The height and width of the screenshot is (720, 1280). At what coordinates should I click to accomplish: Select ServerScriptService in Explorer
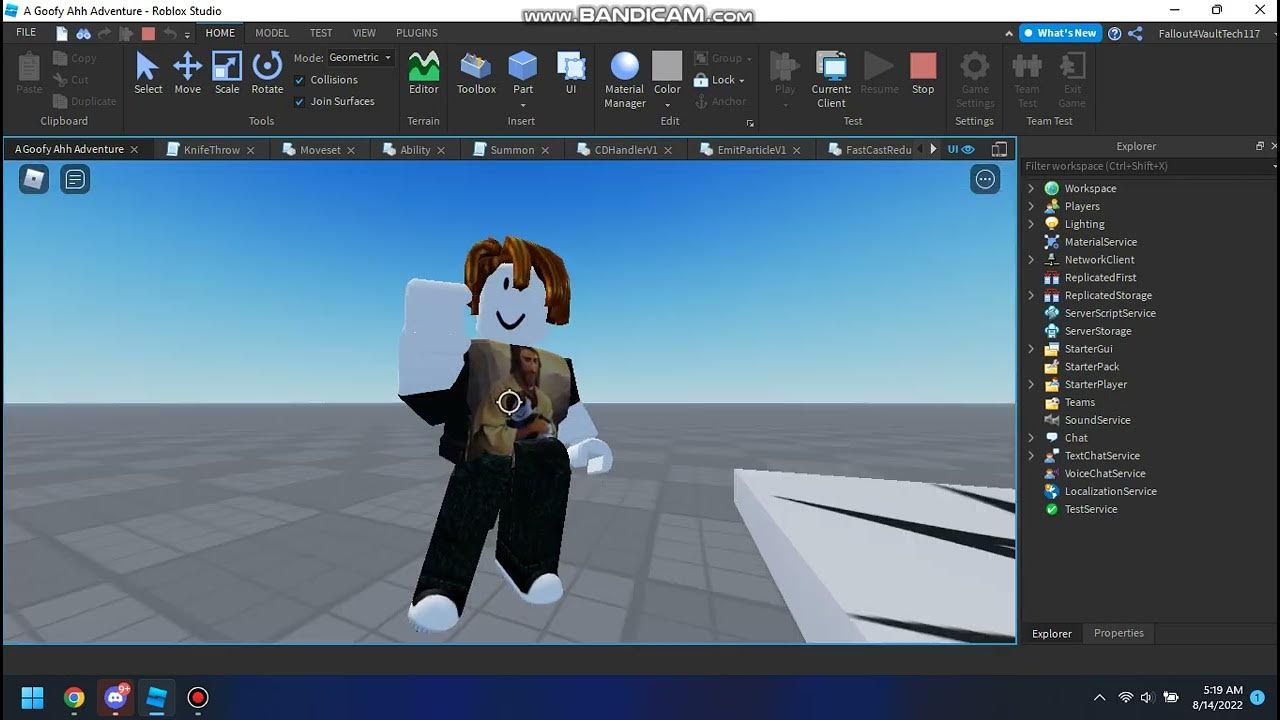tap(1110, 313)
